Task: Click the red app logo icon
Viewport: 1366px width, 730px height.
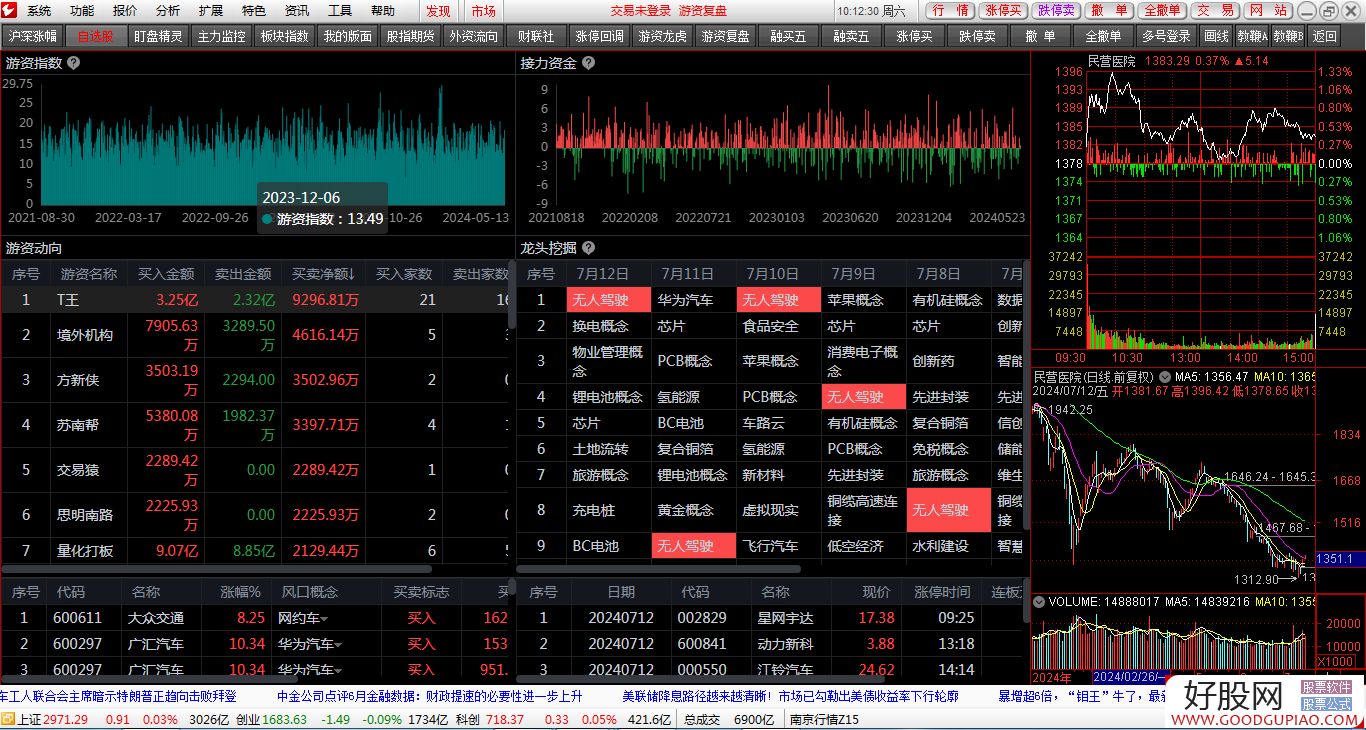Action: pyautogui.click(x=9, y=10)
